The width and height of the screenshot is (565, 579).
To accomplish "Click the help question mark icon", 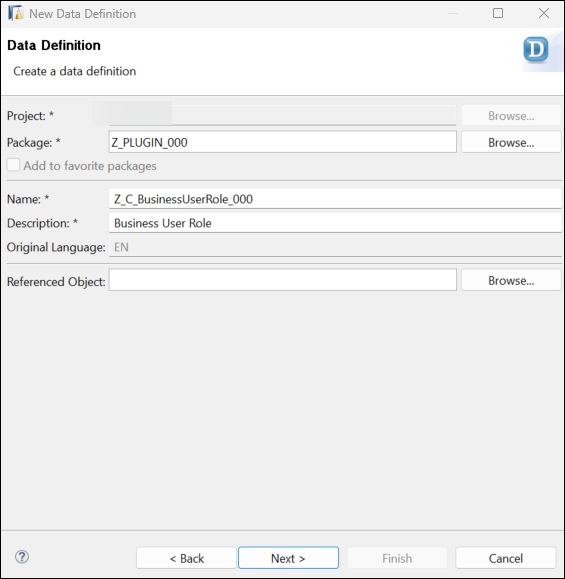I will point(22,557).
